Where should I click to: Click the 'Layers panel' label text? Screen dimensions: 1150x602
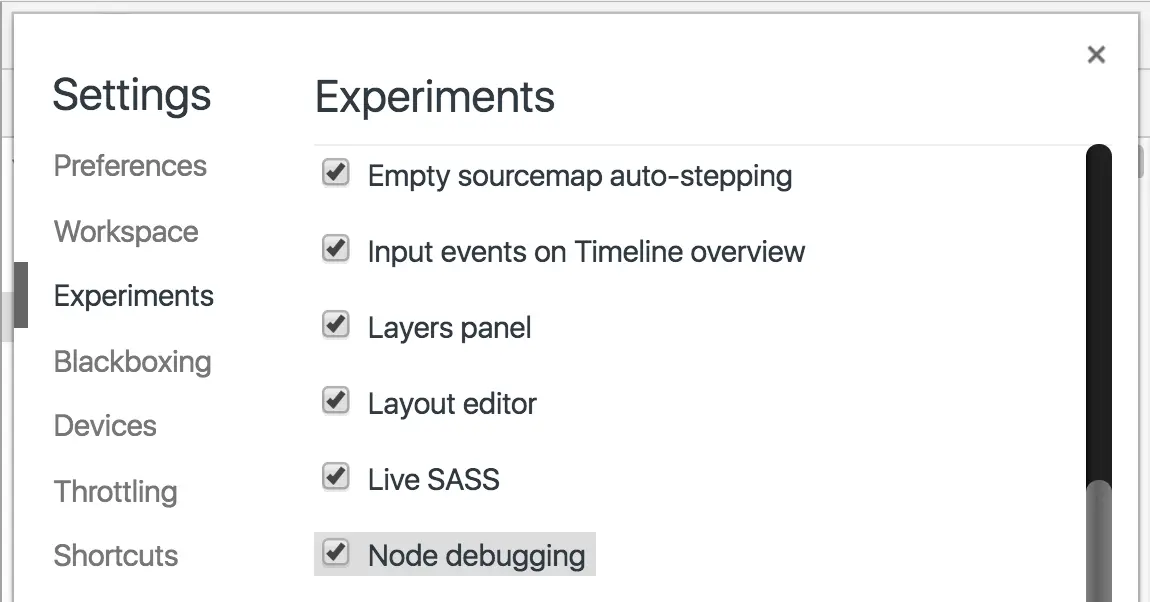(x=450, y=328)
